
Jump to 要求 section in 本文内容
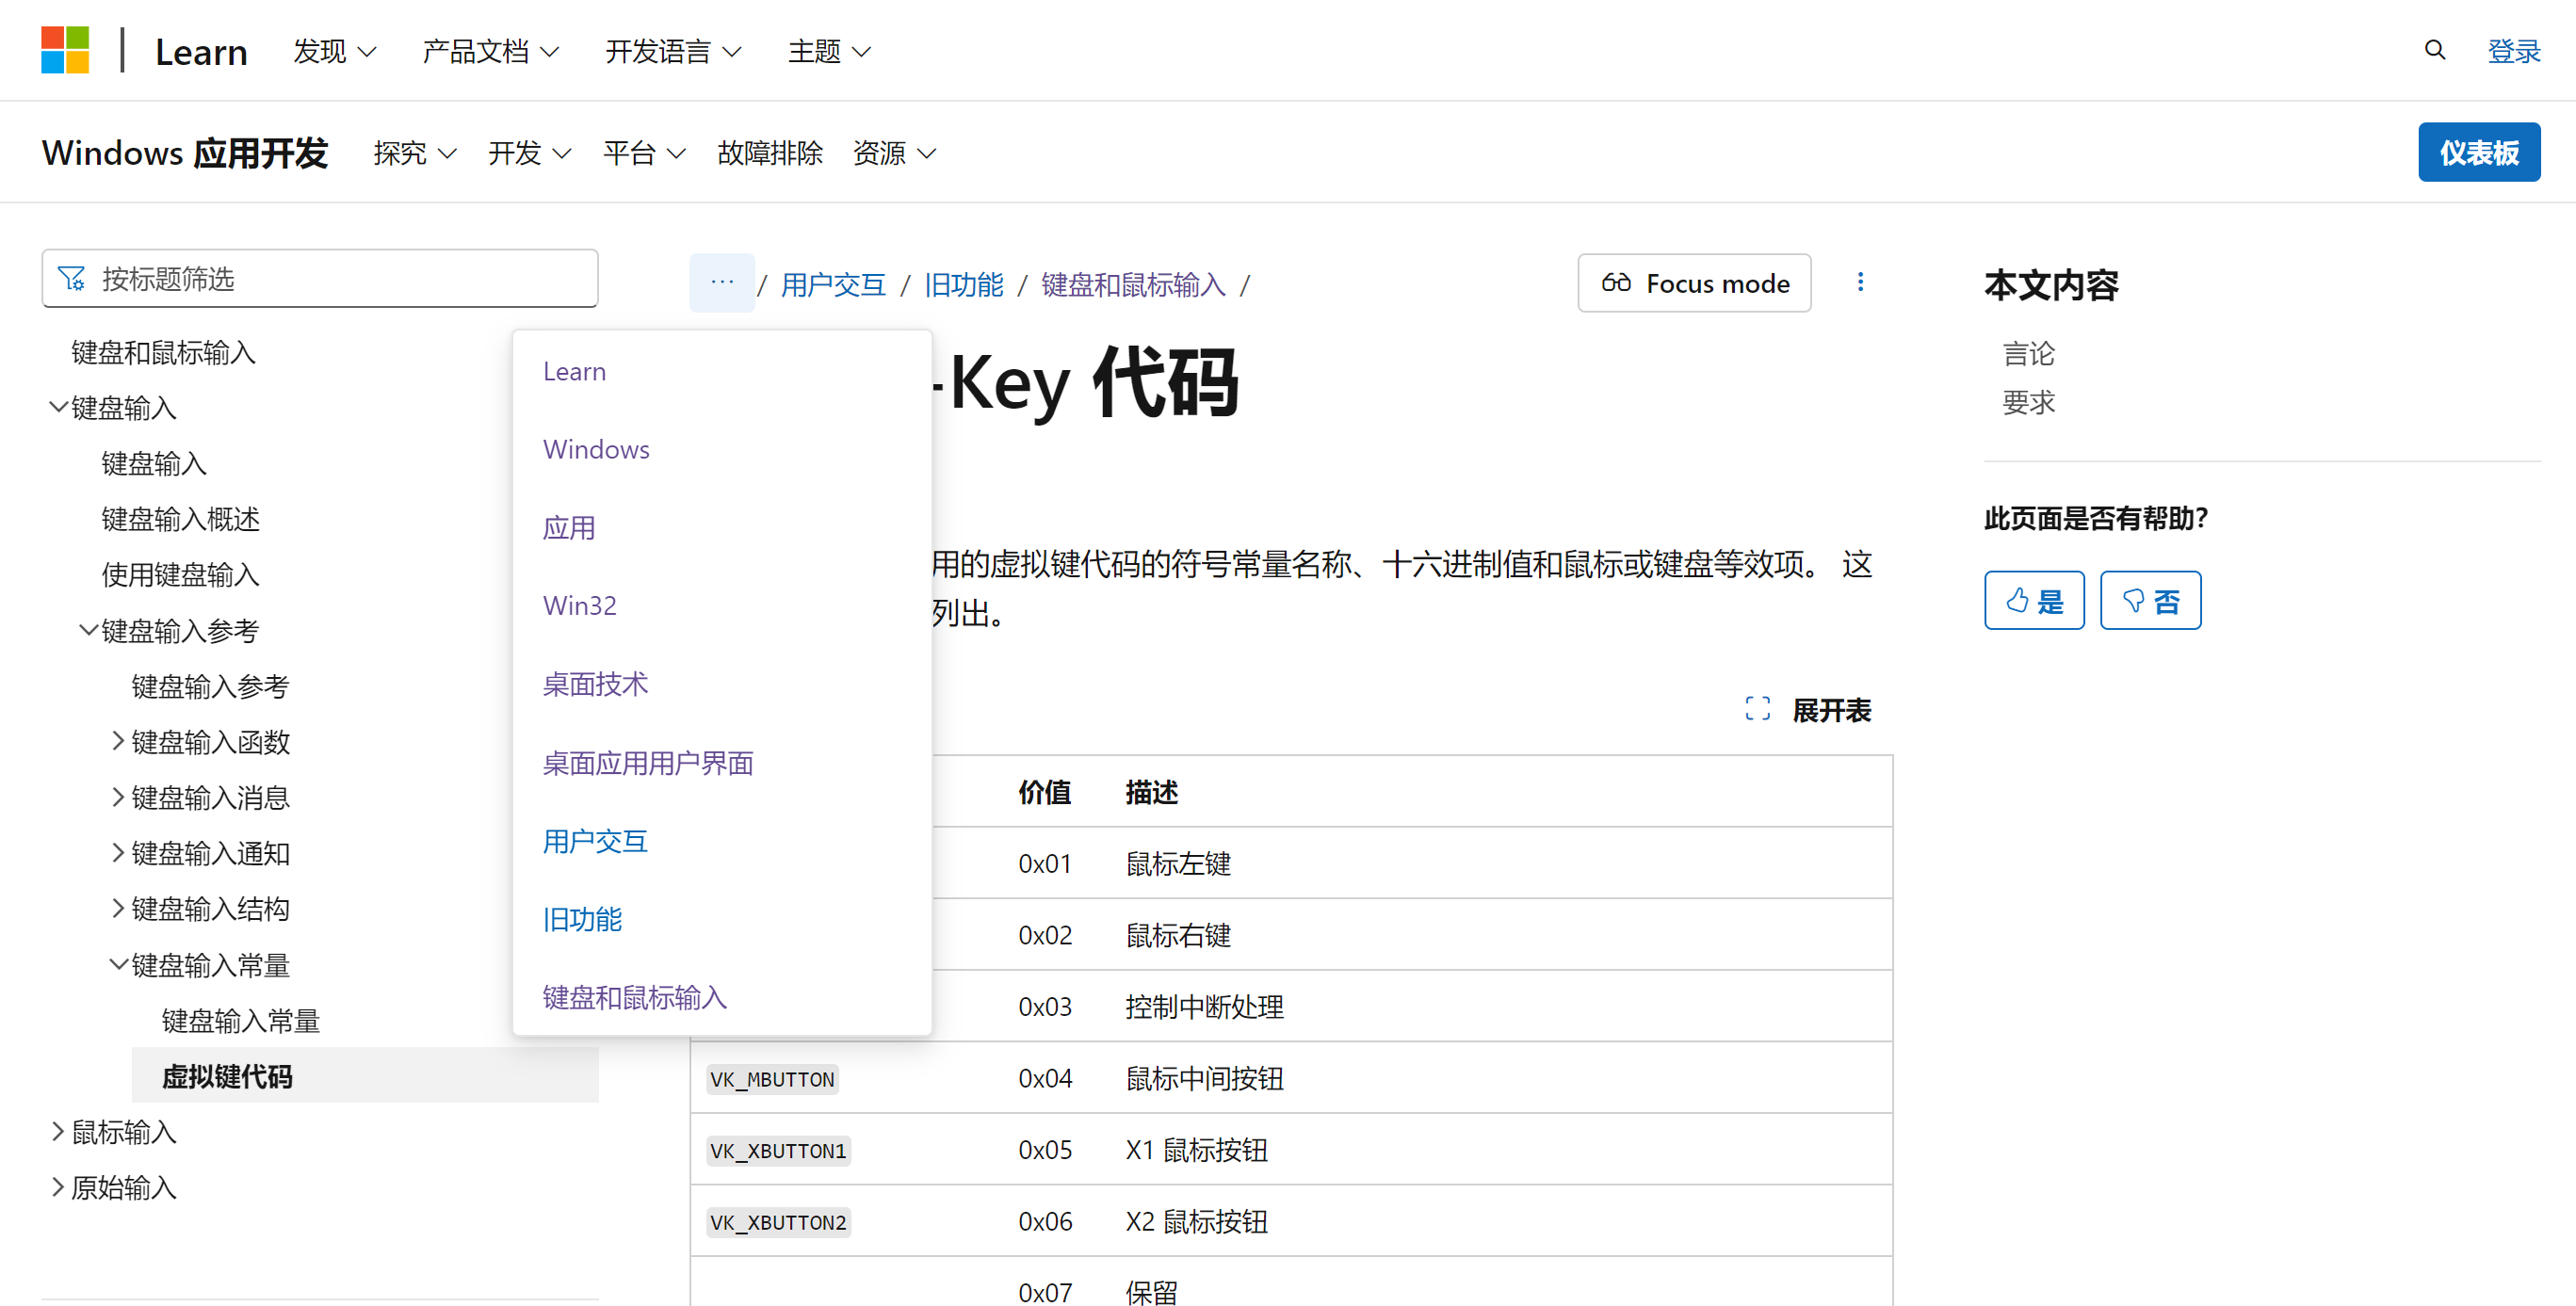click(x=2028, y=402)
